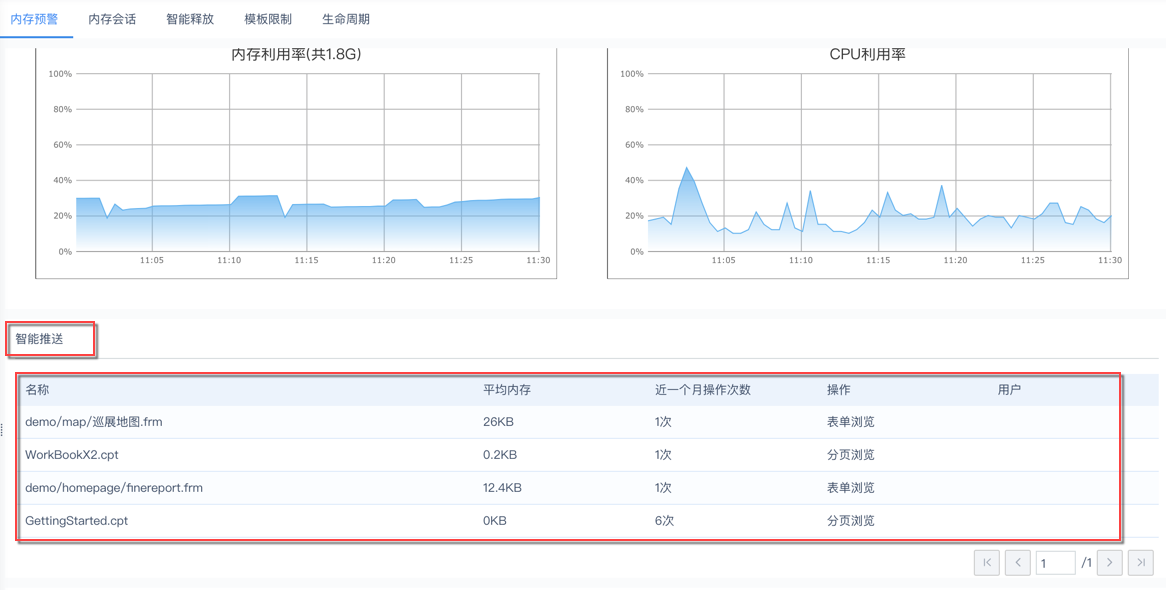Open the 内存会话 tab

click(x=112, y=19)
